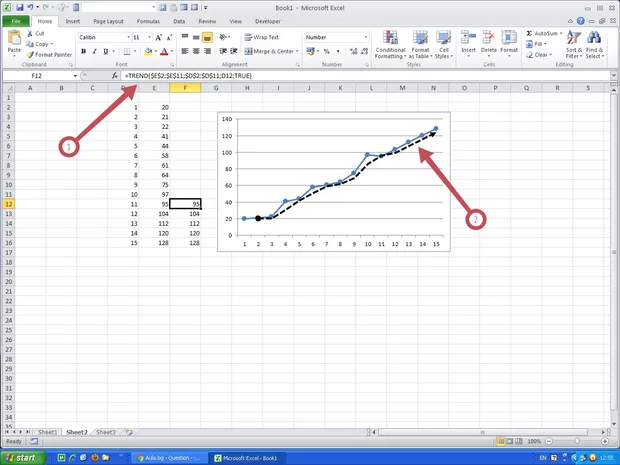Open Cell Styles gallery
620x465 pixels.
tap(444, 45)
